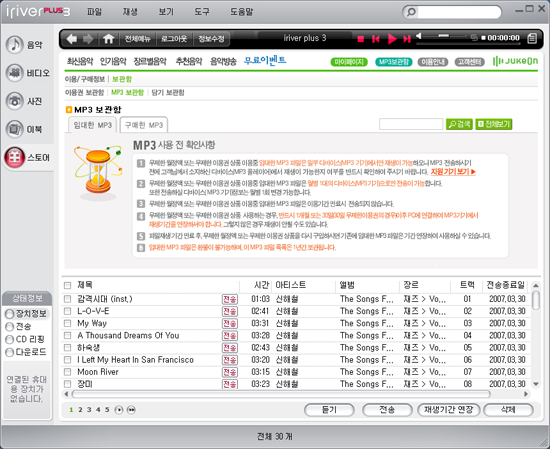Viewport: 550px width, 449px height.
Task: Click the horizontal scrollbar under the song list
Action: 281,394
